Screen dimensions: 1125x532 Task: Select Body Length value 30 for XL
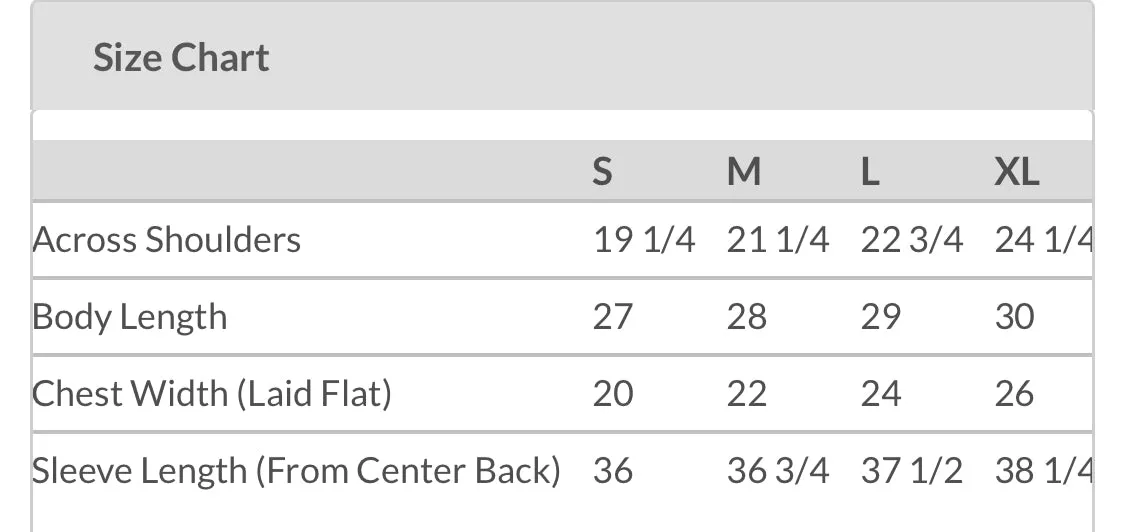[x=1014, y=317]
